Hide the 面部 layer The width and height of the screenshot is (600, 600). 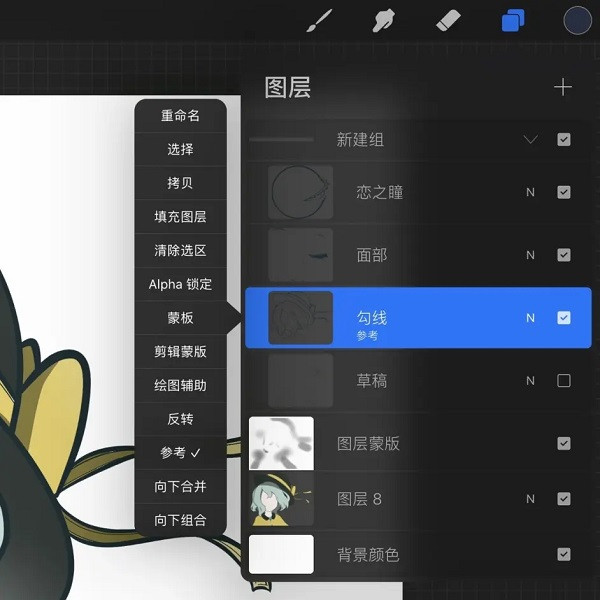(x=564, y=255)
